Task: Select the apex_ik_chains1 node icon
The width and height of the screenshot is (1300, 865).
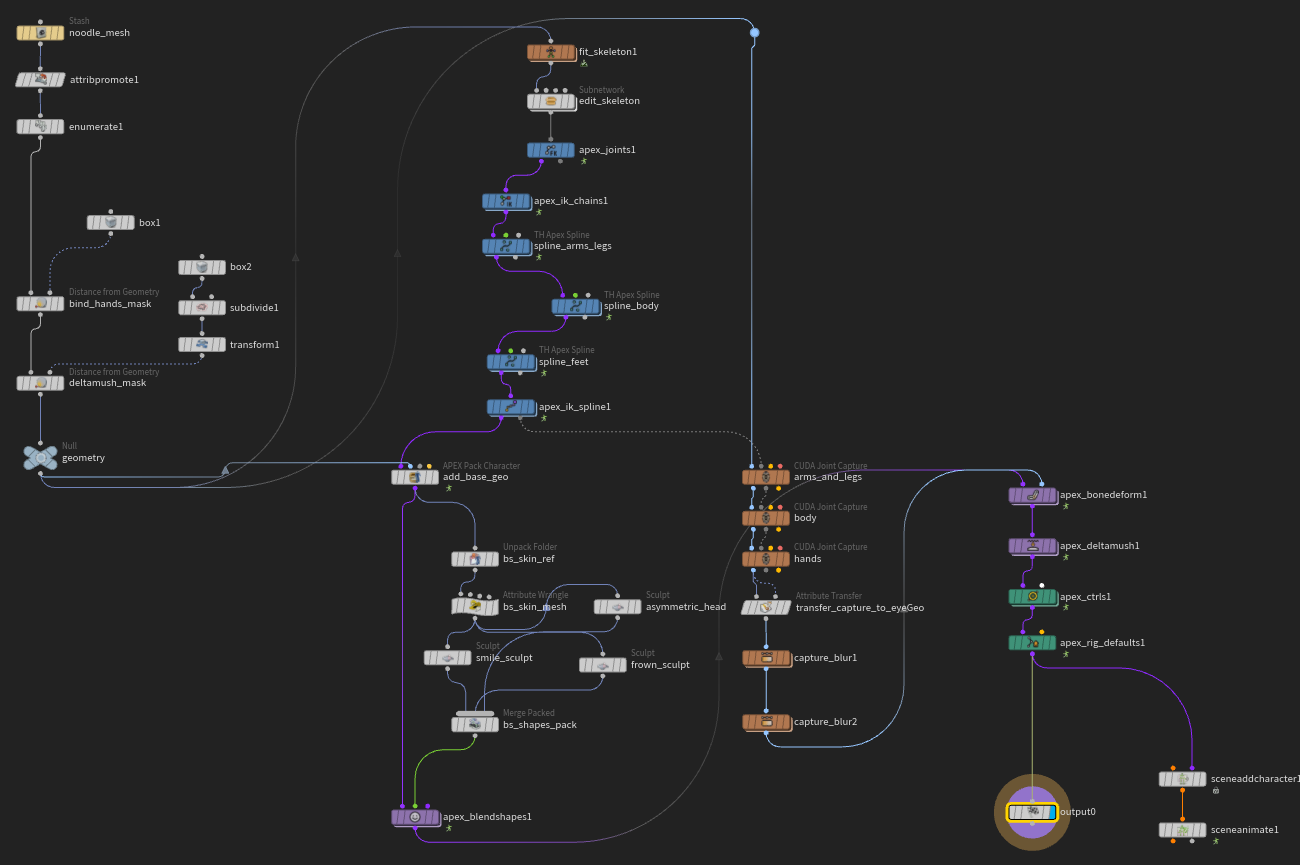Action: (x=506, y=201)
